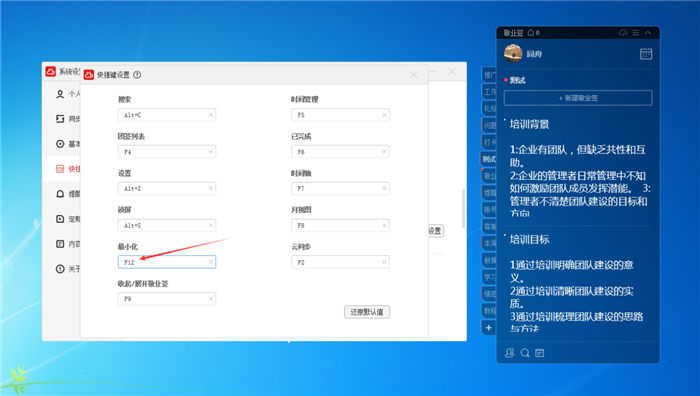Open the contacts icon at panel bottom
The height and width of the screenshot is (396, 700).
pos(509,353)
